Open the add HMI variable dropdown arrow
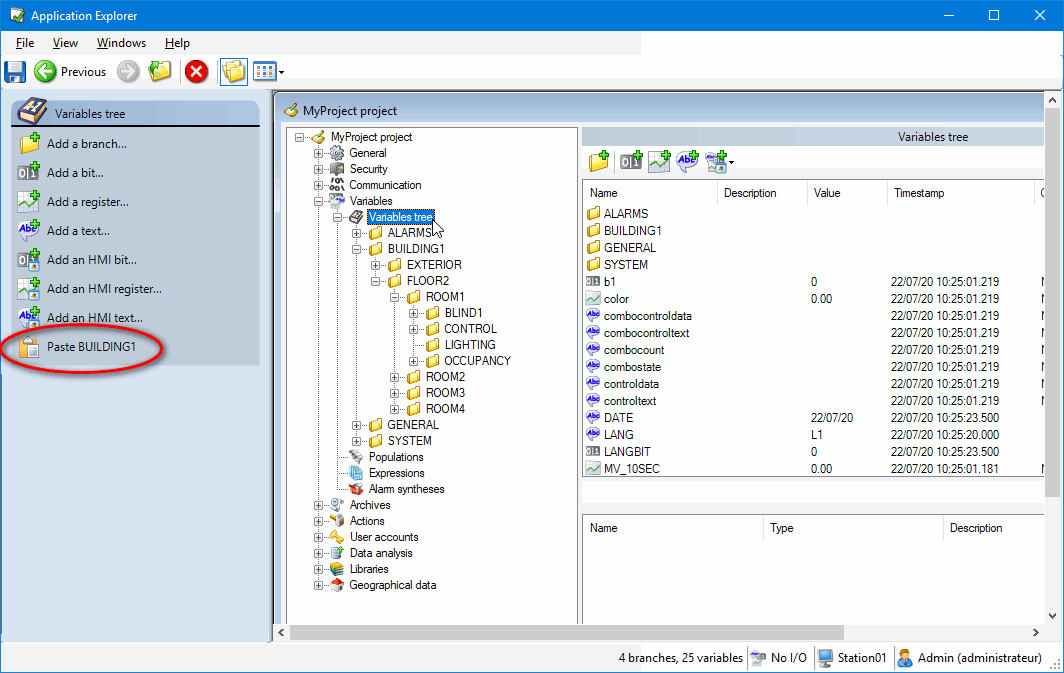 pos(731,162)
